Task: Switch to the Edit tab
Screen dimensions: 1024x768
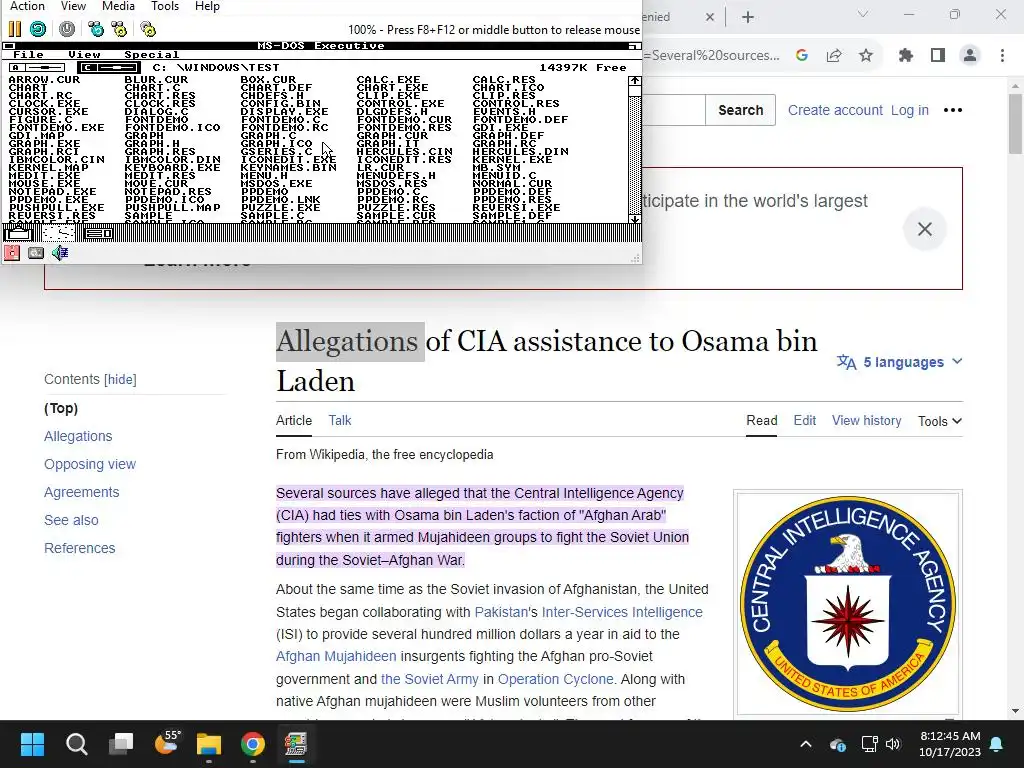Action: (805, 421)
